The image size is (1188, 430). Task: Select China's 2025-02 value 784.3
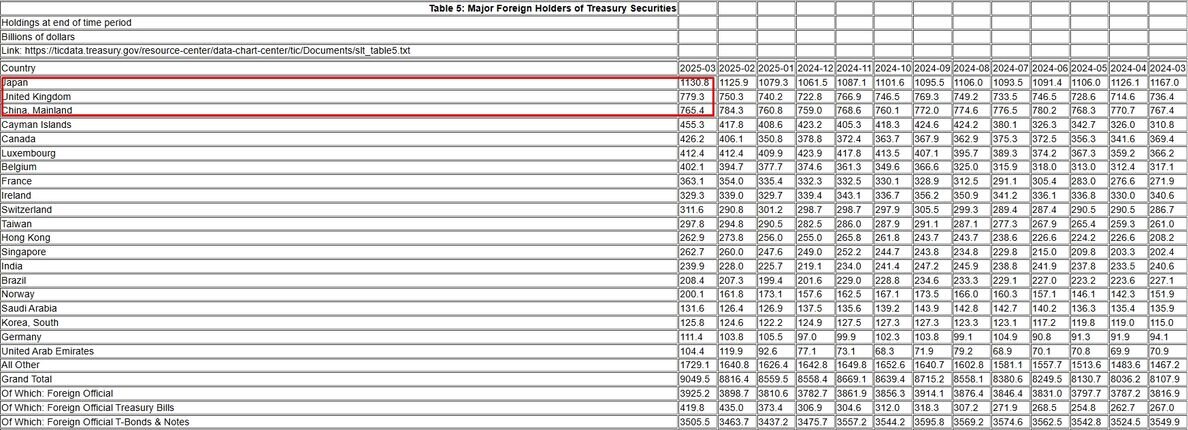736,111
